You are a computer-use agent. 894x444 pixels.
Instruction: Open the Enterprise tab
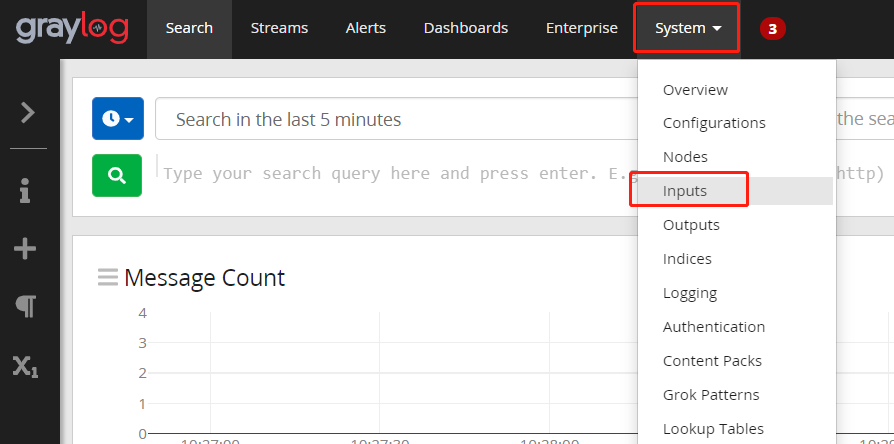(x=582, y=28)
